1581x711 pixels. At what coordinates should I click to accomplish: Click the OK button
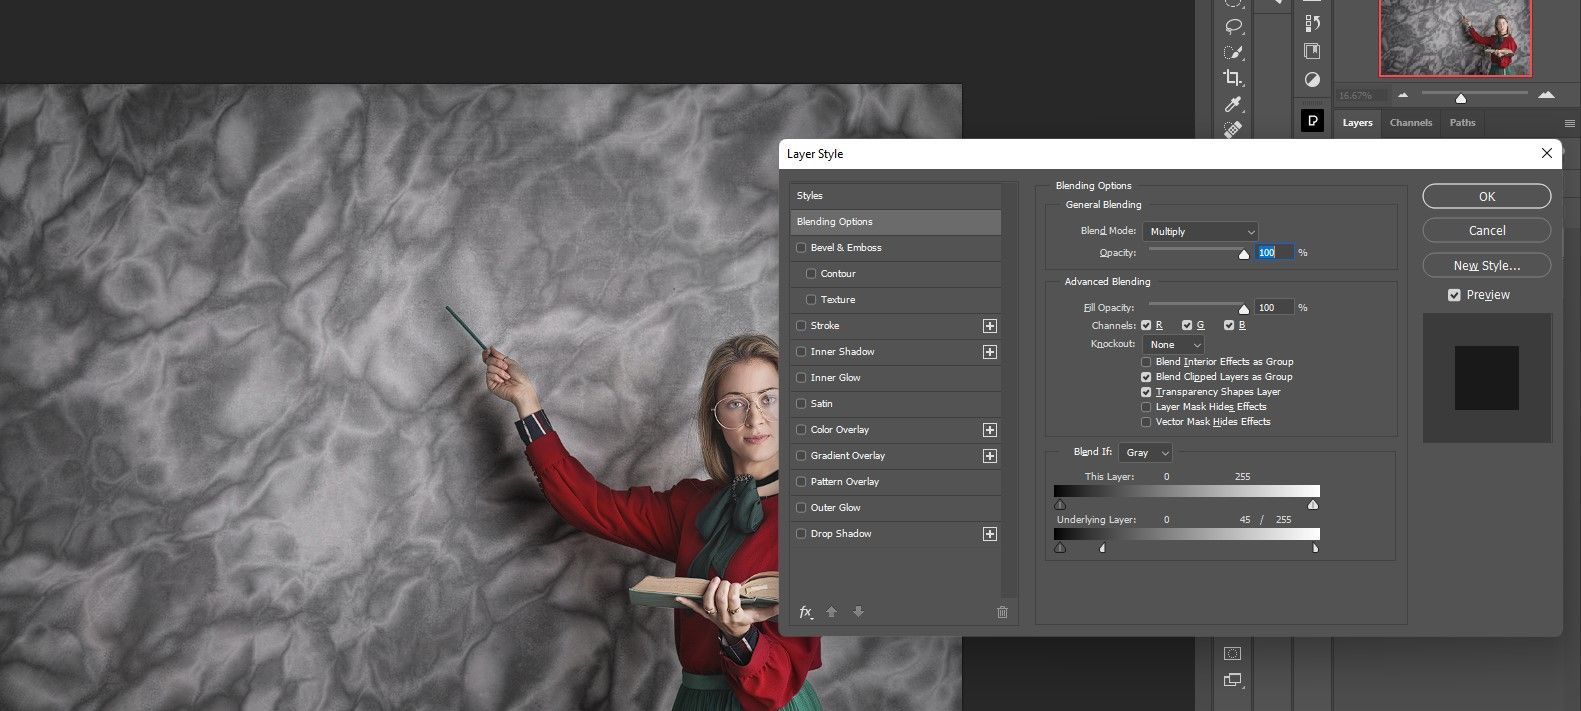click(1486, 196)
